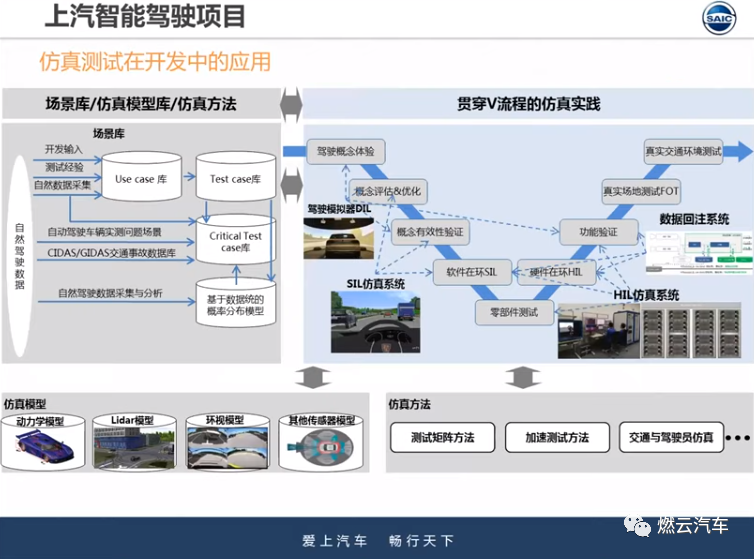The height and width of the screenshot is (559, 754).
Task: Click the 爱上汽车 畅行天下 footer slogan
Action: coord(378,541)
